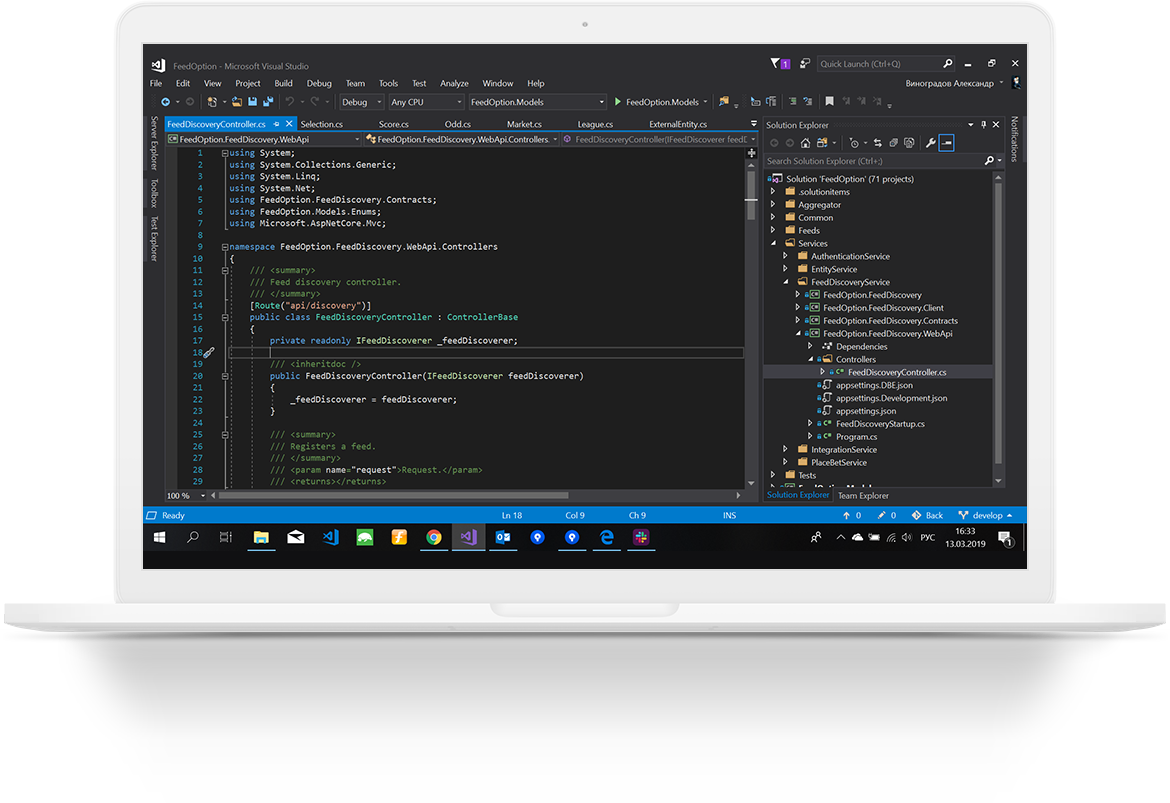Collapse the FeedDiscoveryService folder
Viewport: 1170px width, 803px height.
pyautogui.click(x=786, y=282)
